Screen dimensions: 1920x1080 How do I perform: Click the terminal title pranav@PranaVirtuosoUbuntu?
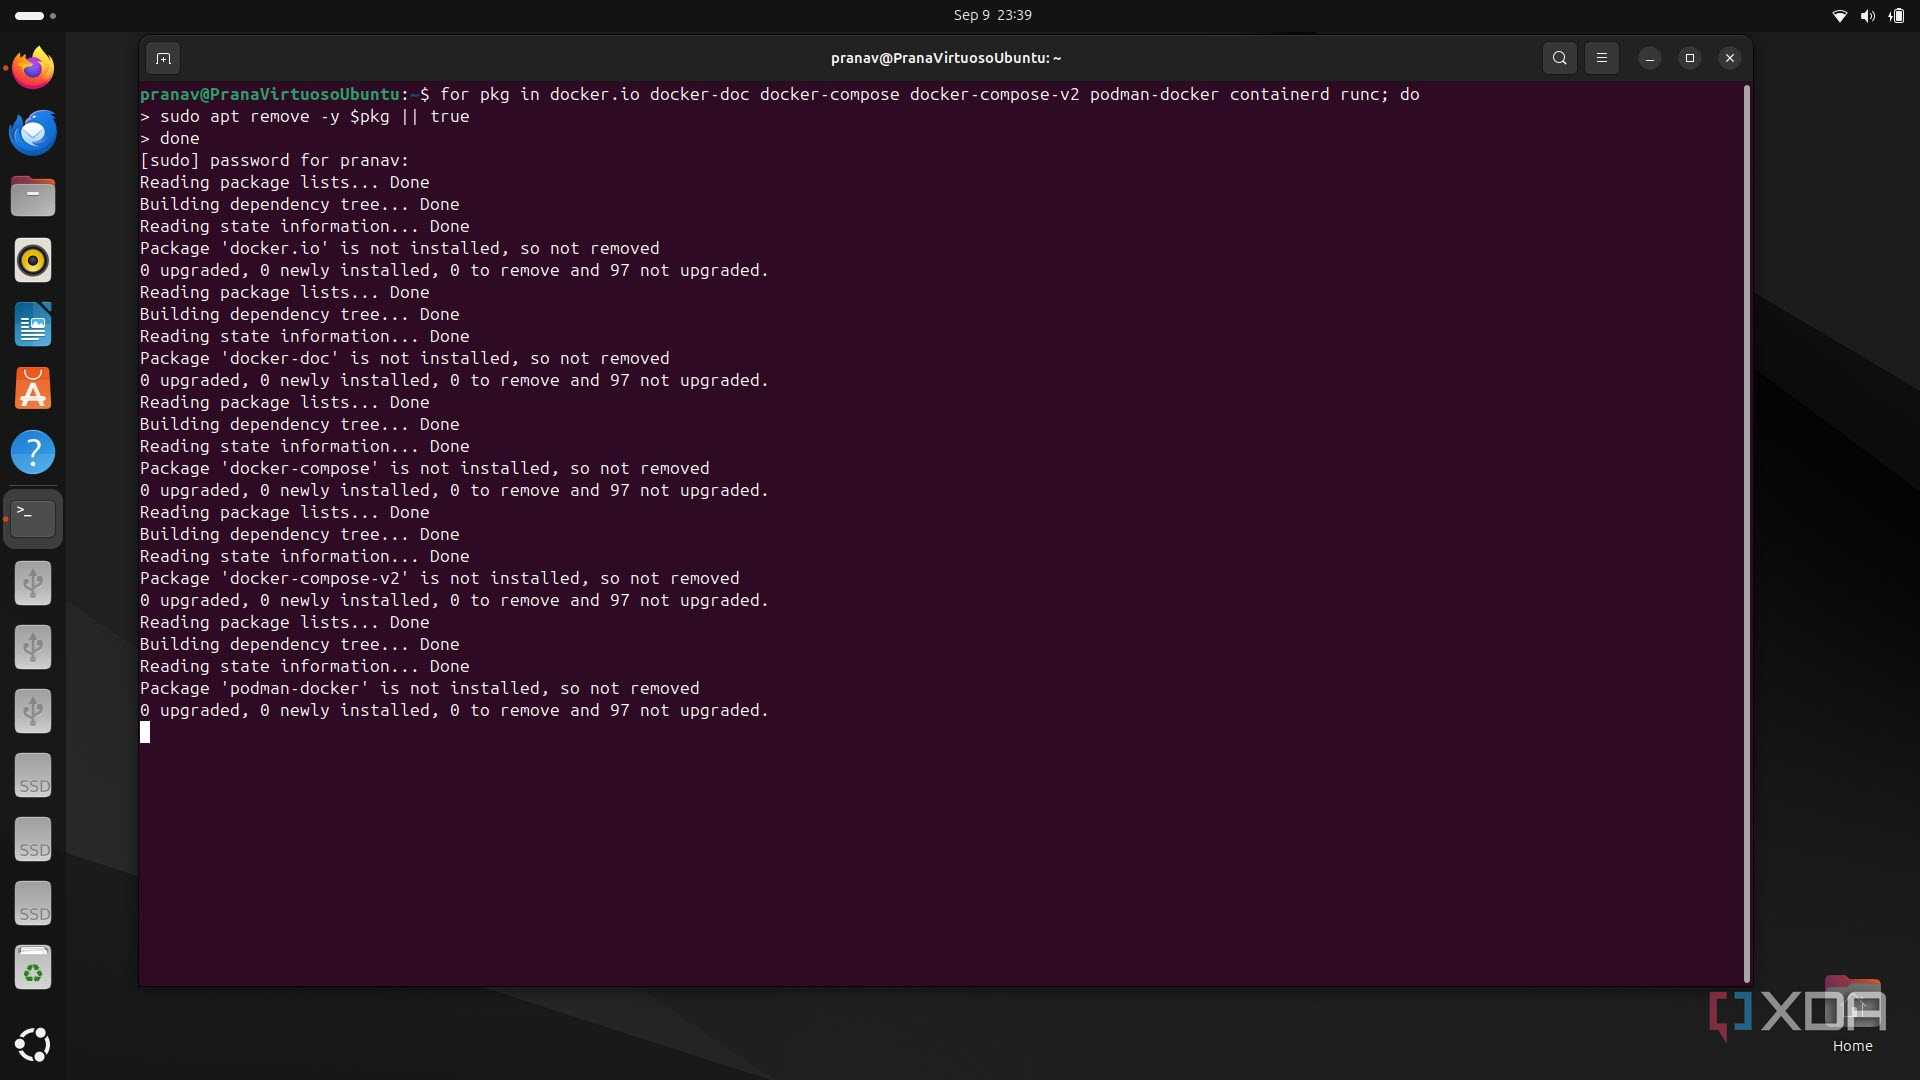pyautogui.click(x=945, y=58)
